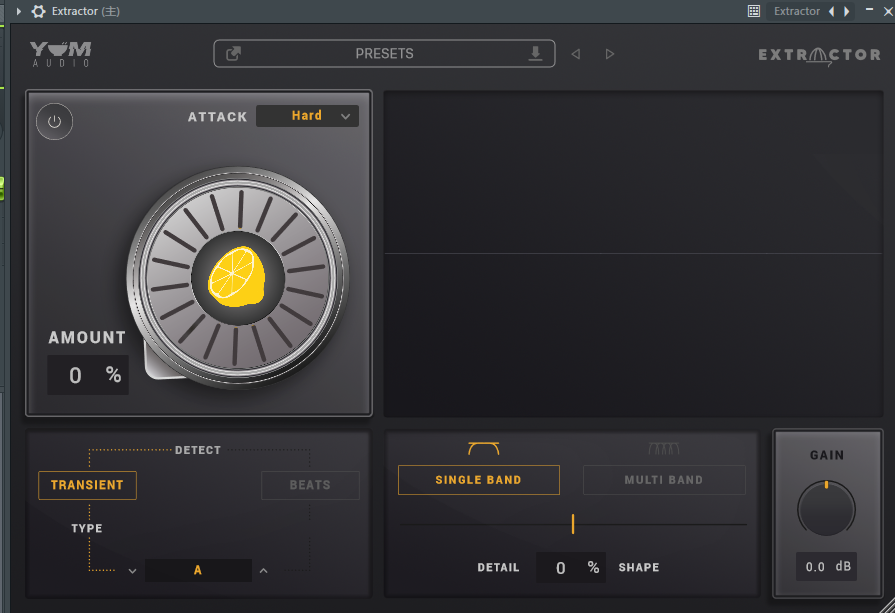Switch to the Multi Band tab
Screen dimensions: 895x613
coord(664,480)
